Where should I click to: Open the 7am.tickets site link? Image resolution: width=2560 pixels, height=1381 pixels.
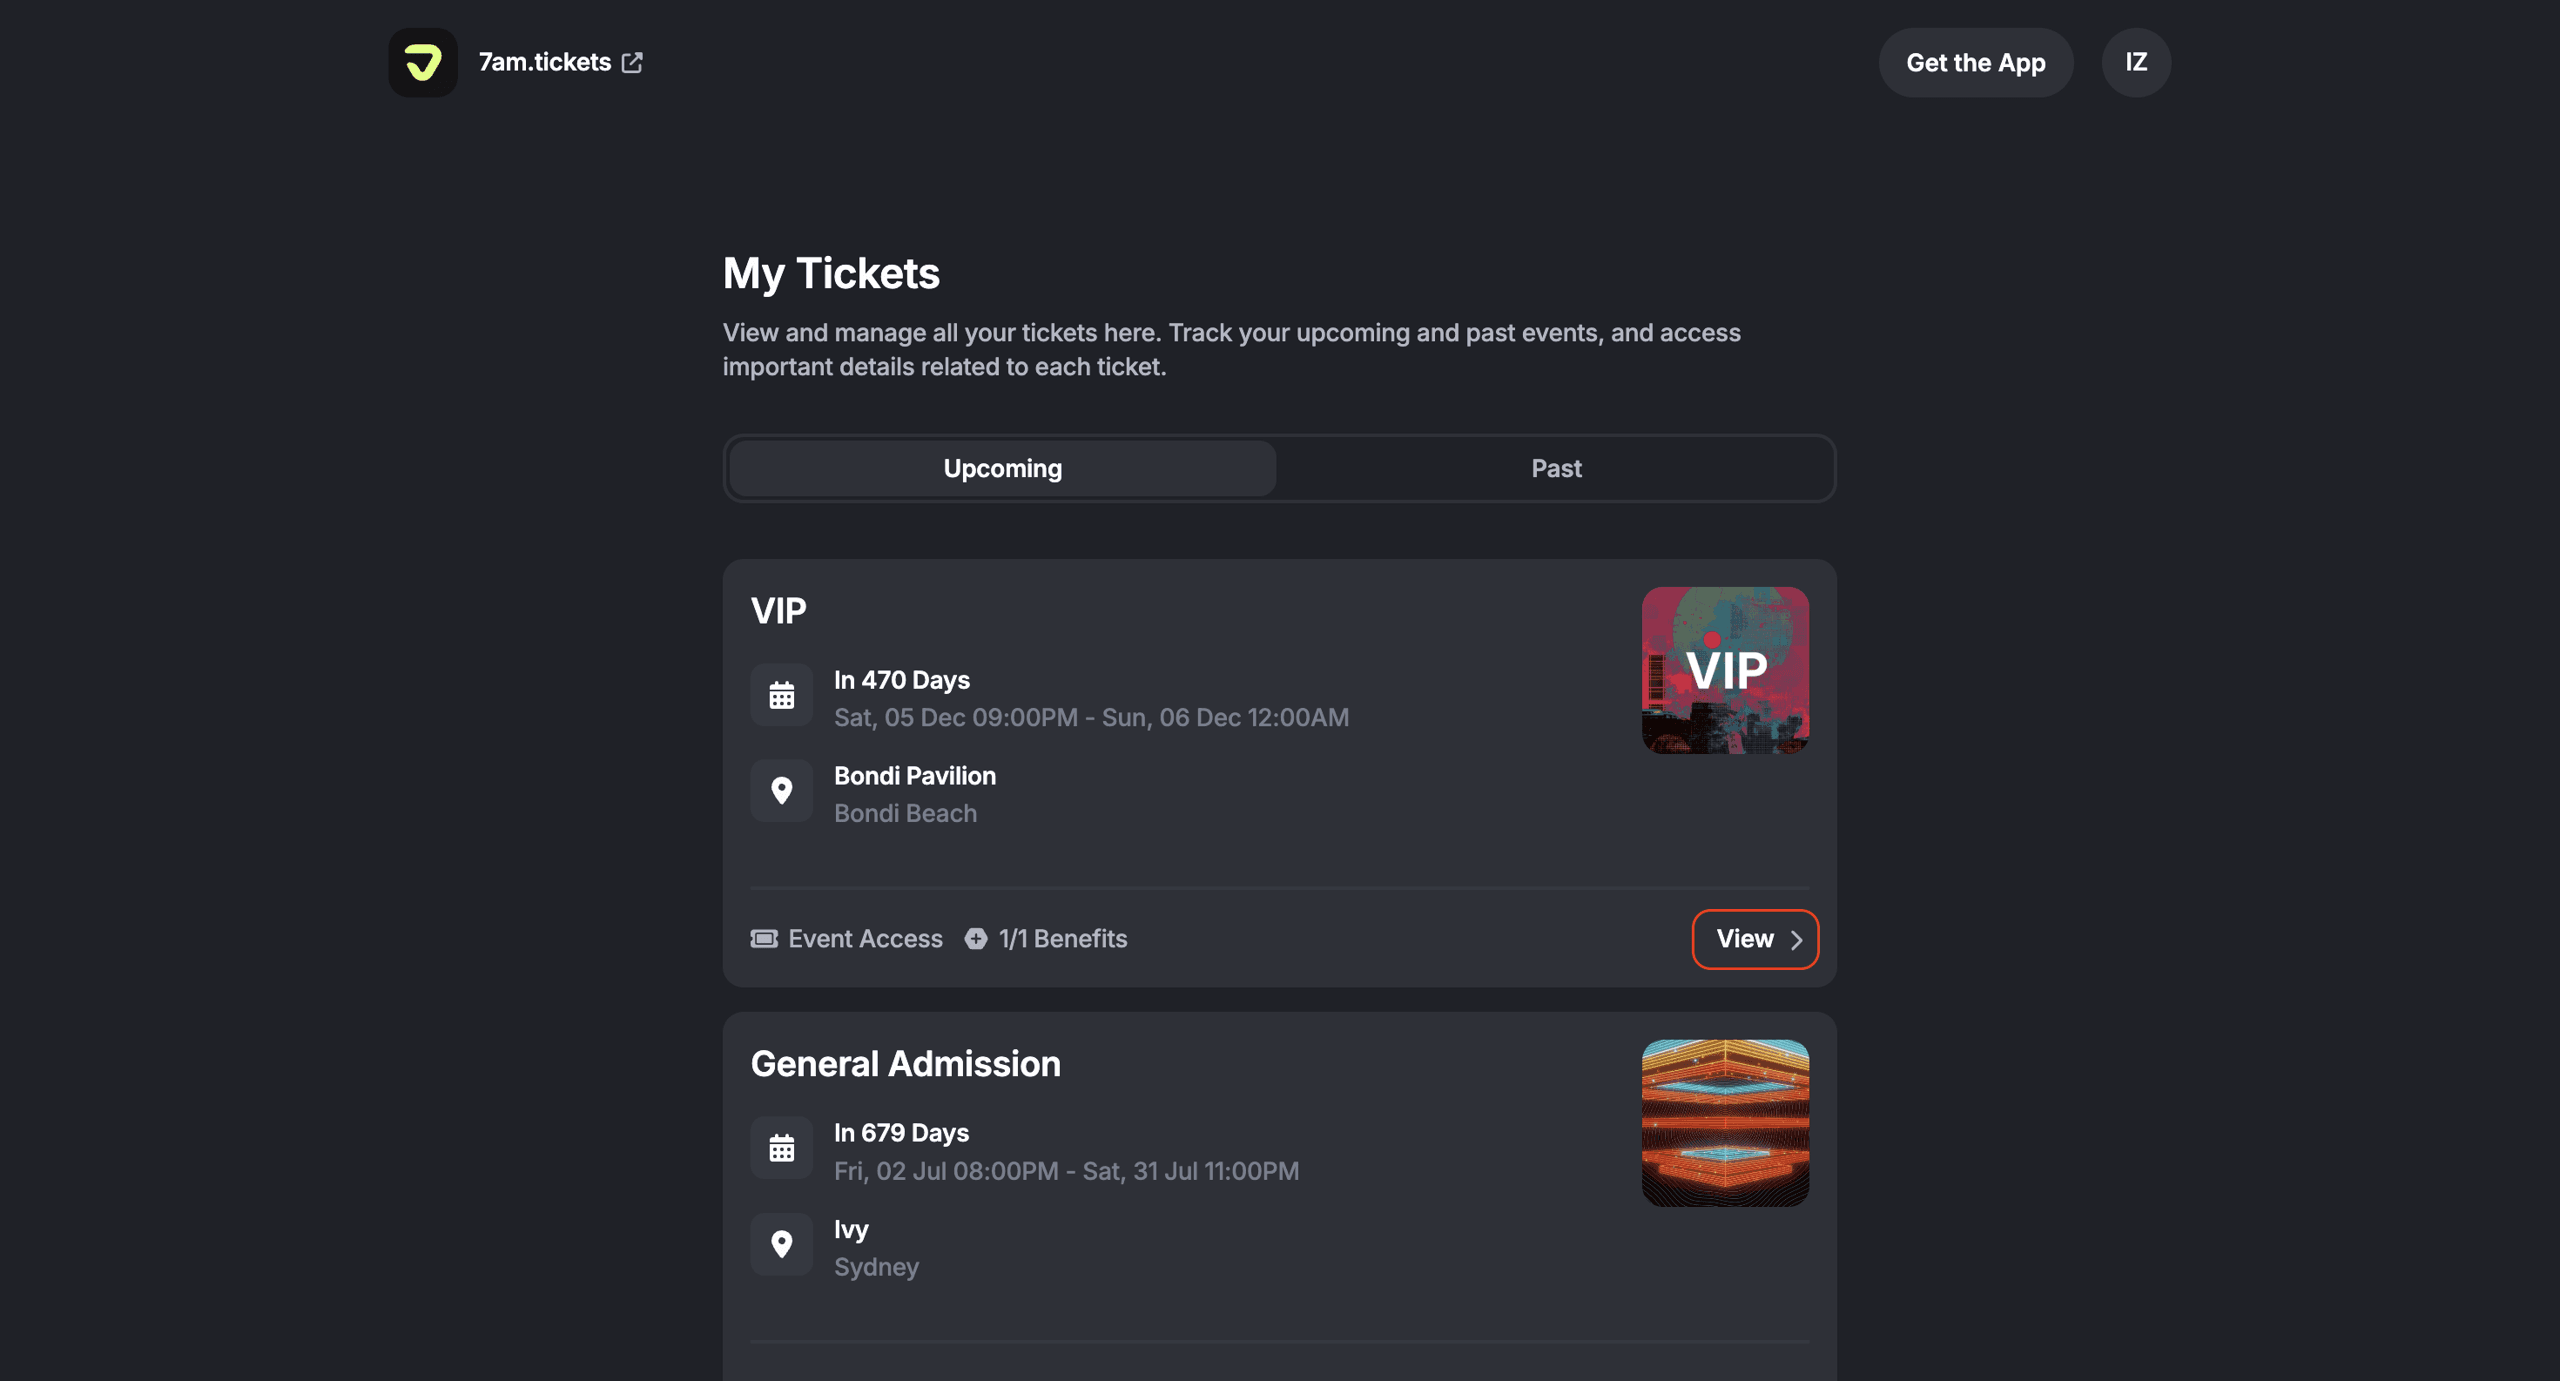544,62
